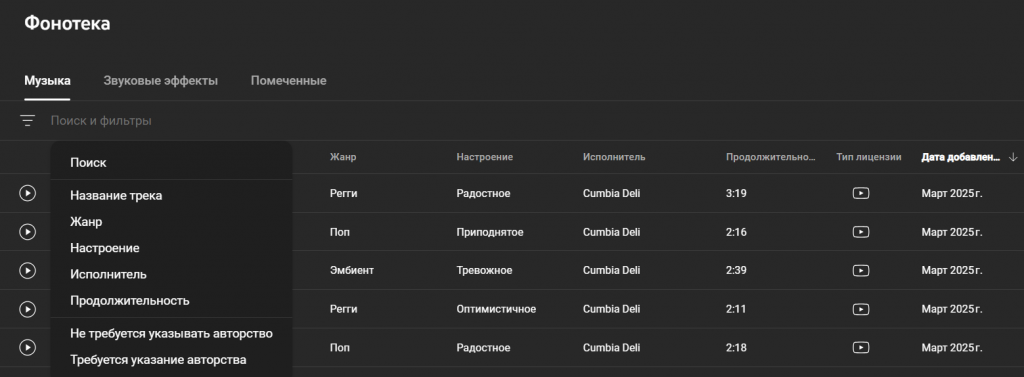This screenshot has height=377, width=1024.
Task: Sort by the Продолжительность column header
Action: [x=771, y=157]
